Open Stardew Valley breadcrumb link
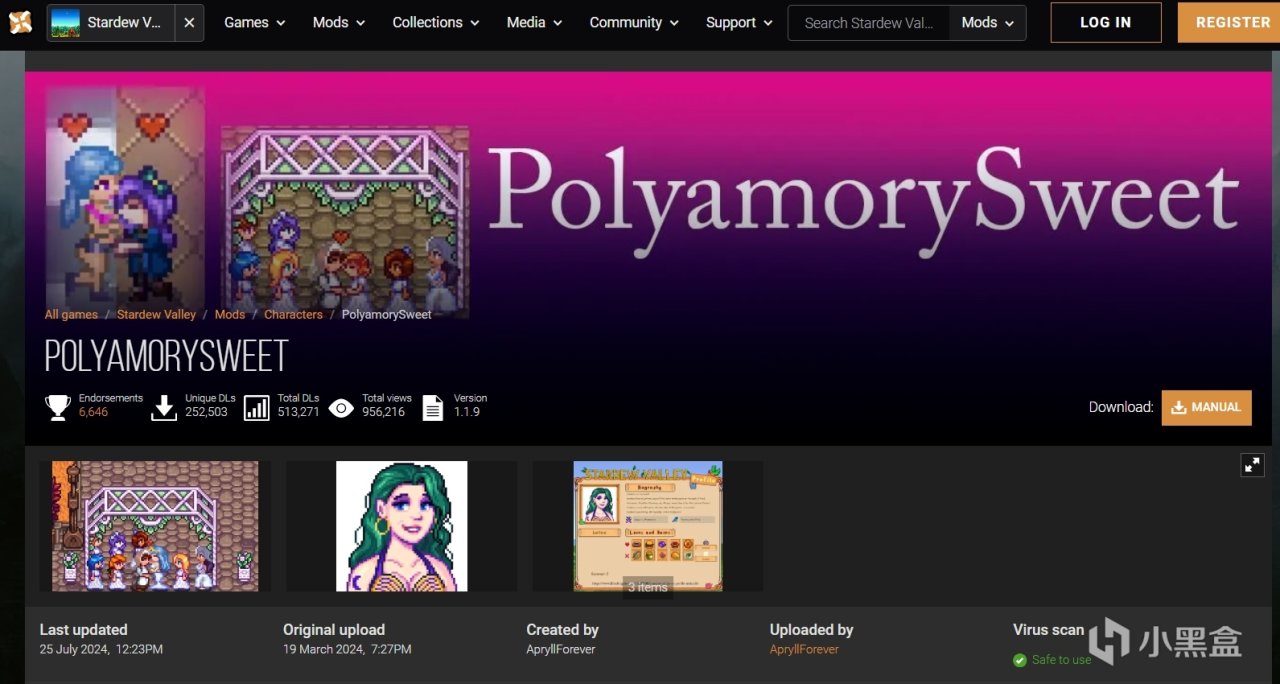This screenshot has height=684, width=1280. tap(156, 314)
